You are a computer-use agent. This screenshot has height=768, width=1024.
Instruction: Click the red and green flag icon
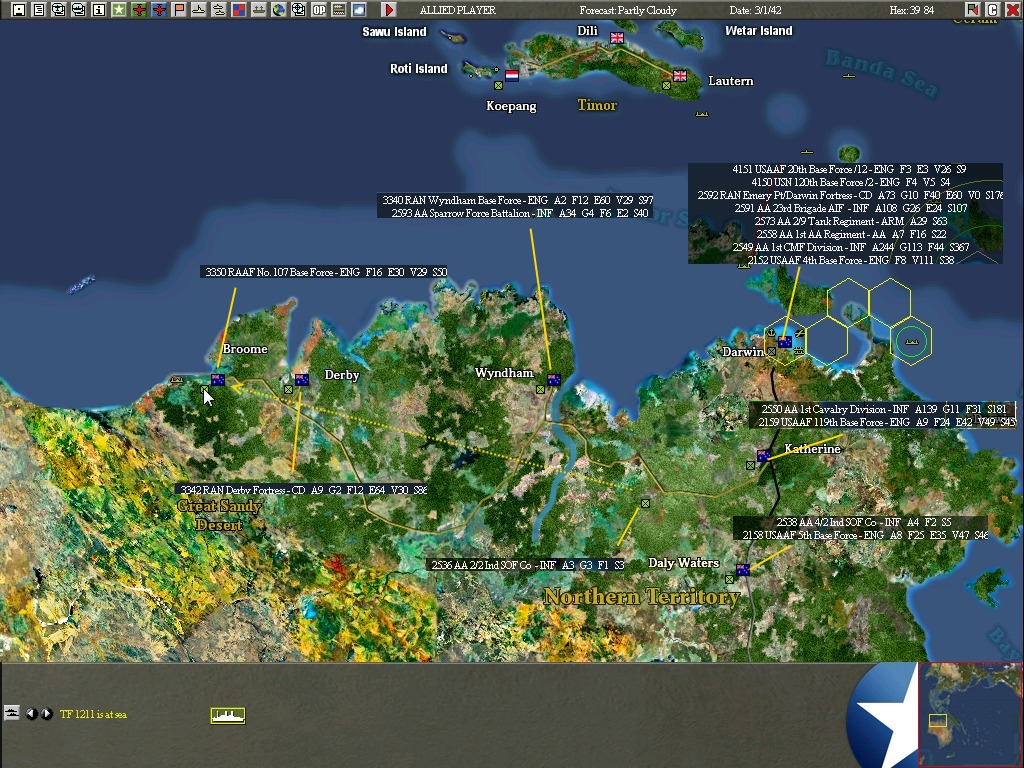tap(972, 10)
